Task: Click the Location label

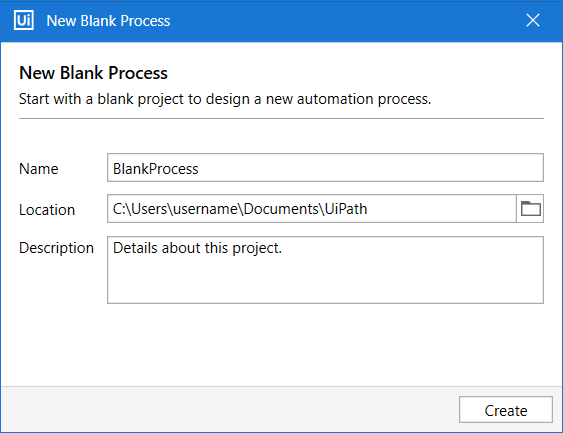Action: pyautogui.click(x=47, y=210)
